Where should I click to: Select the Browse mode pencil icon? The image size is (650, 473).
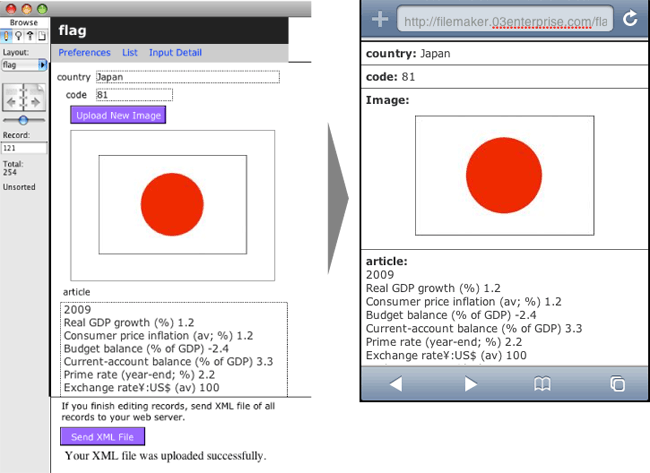6,36
